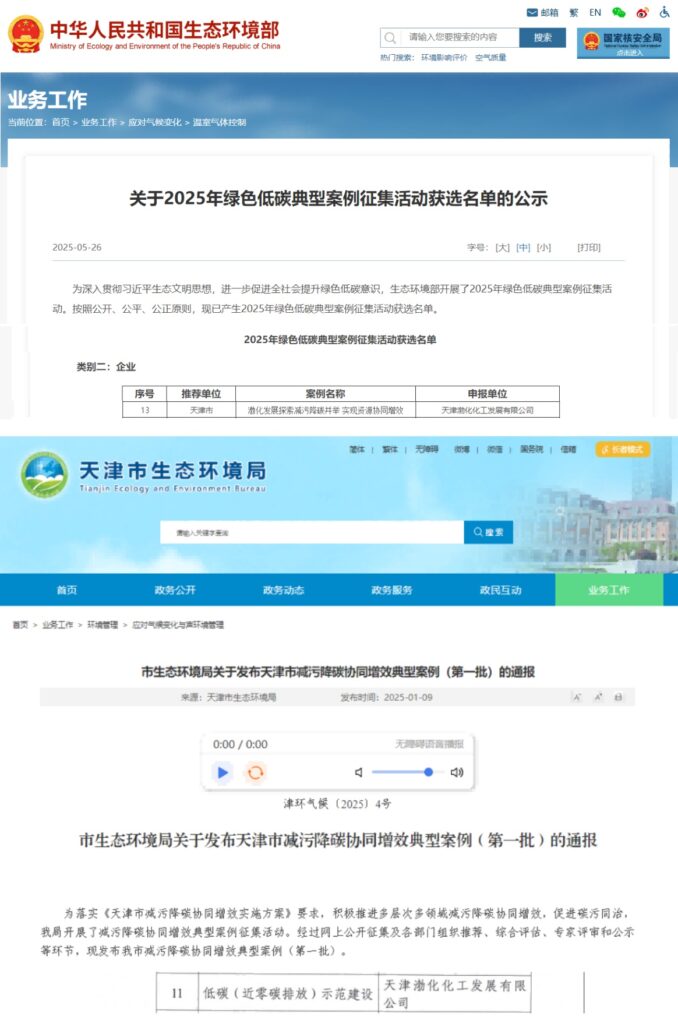The height and width of the screenshot is (1024, 678).
Task: Open the Weibo icon link
Action: 642,13
